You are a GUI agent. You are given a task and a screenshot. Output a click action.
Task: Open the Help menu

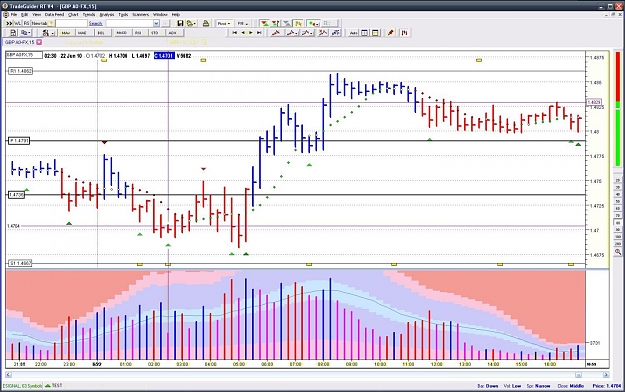pos(176,14)
